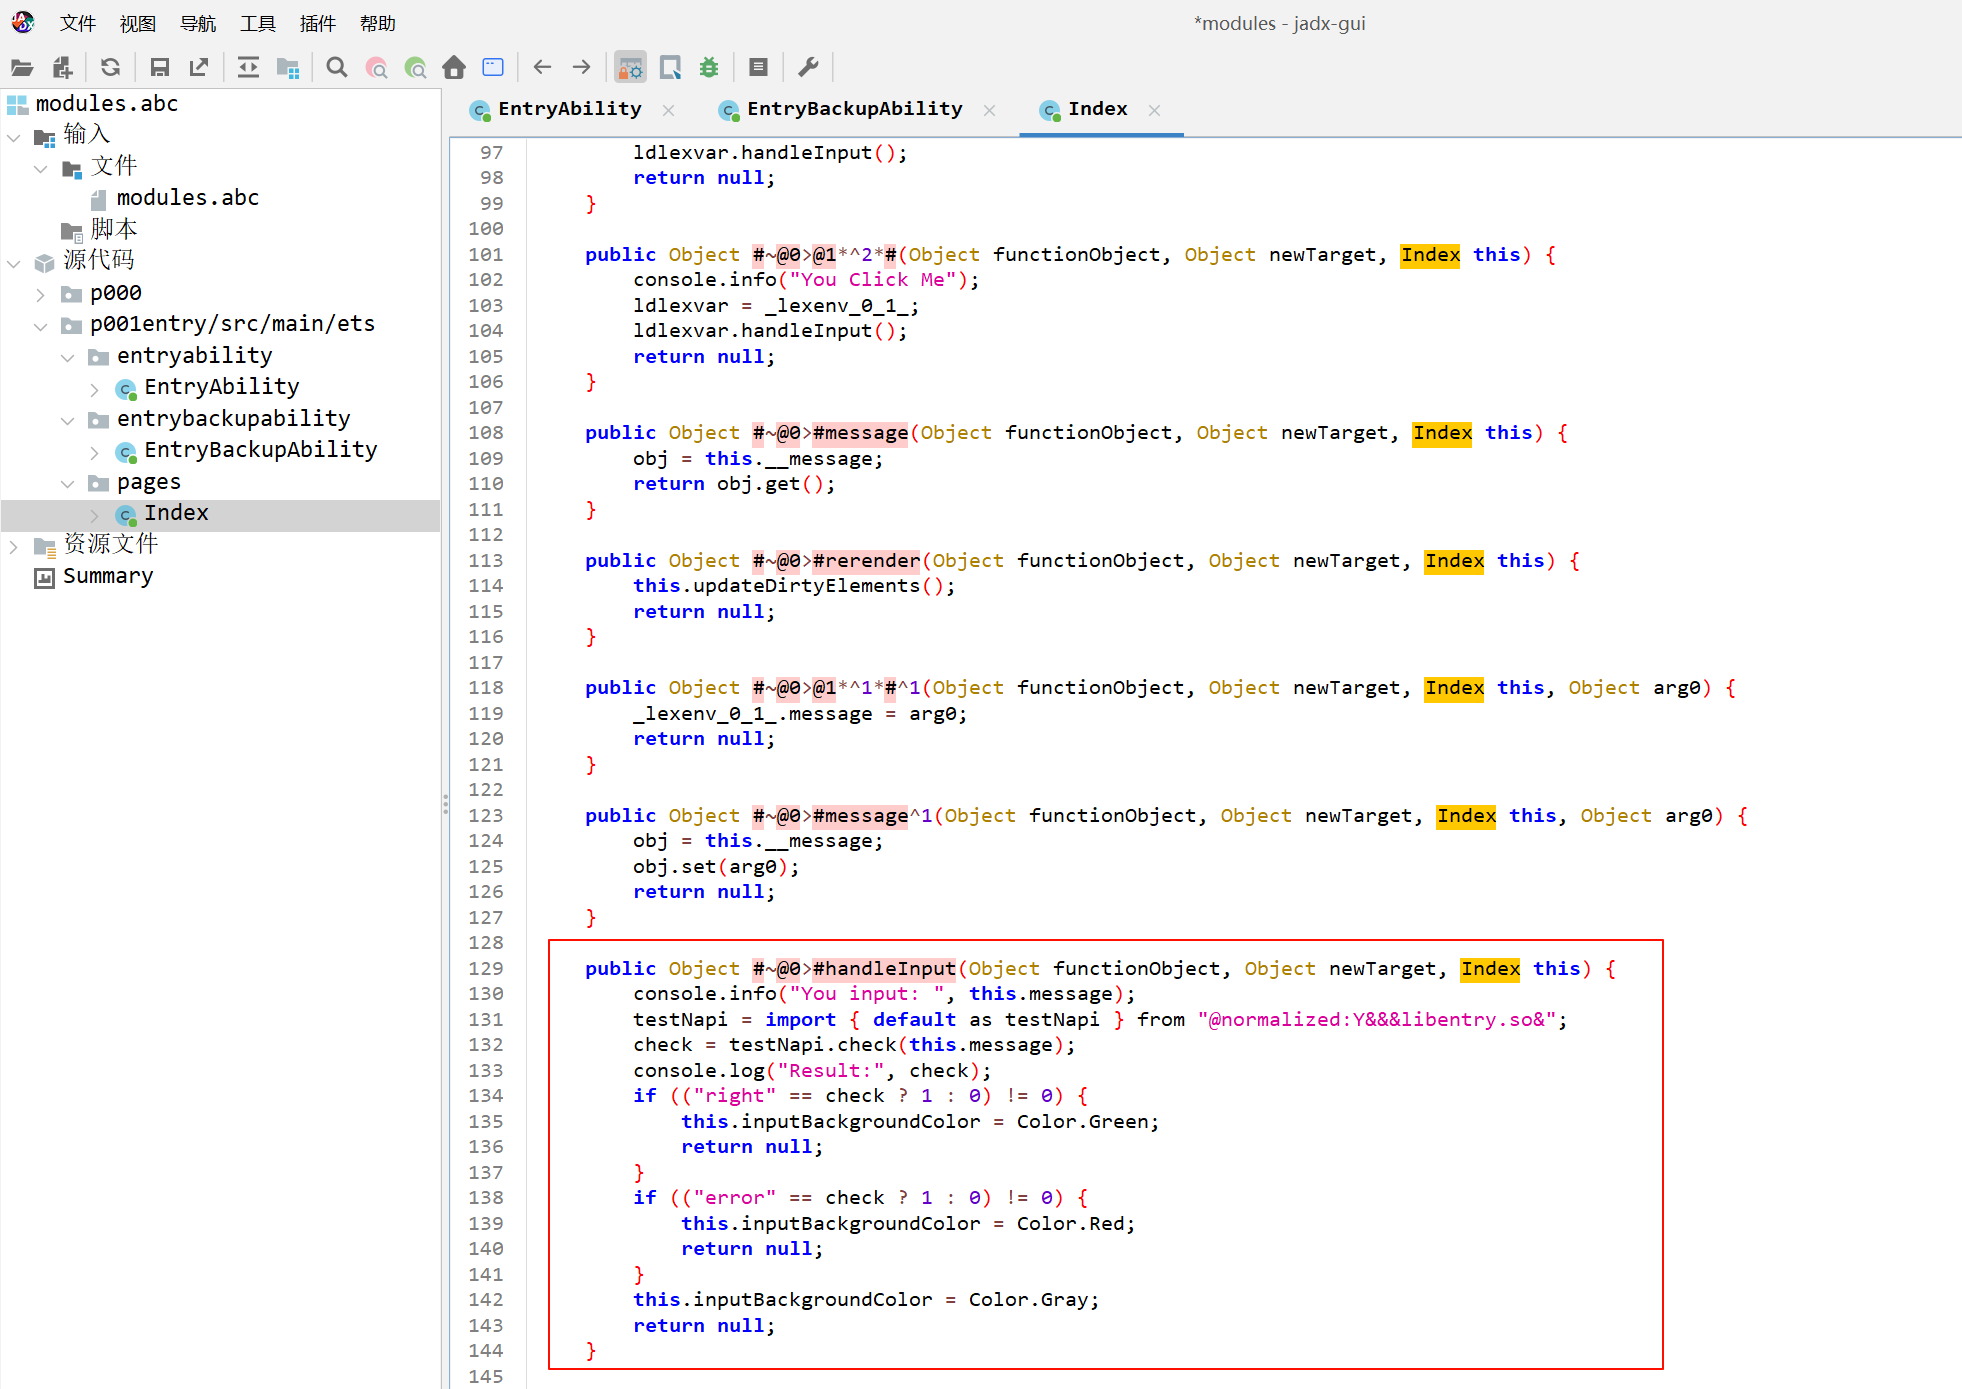Click the navigate back arrow
This screenshot has width=1962, height=1389.
(x=542, y=67)
